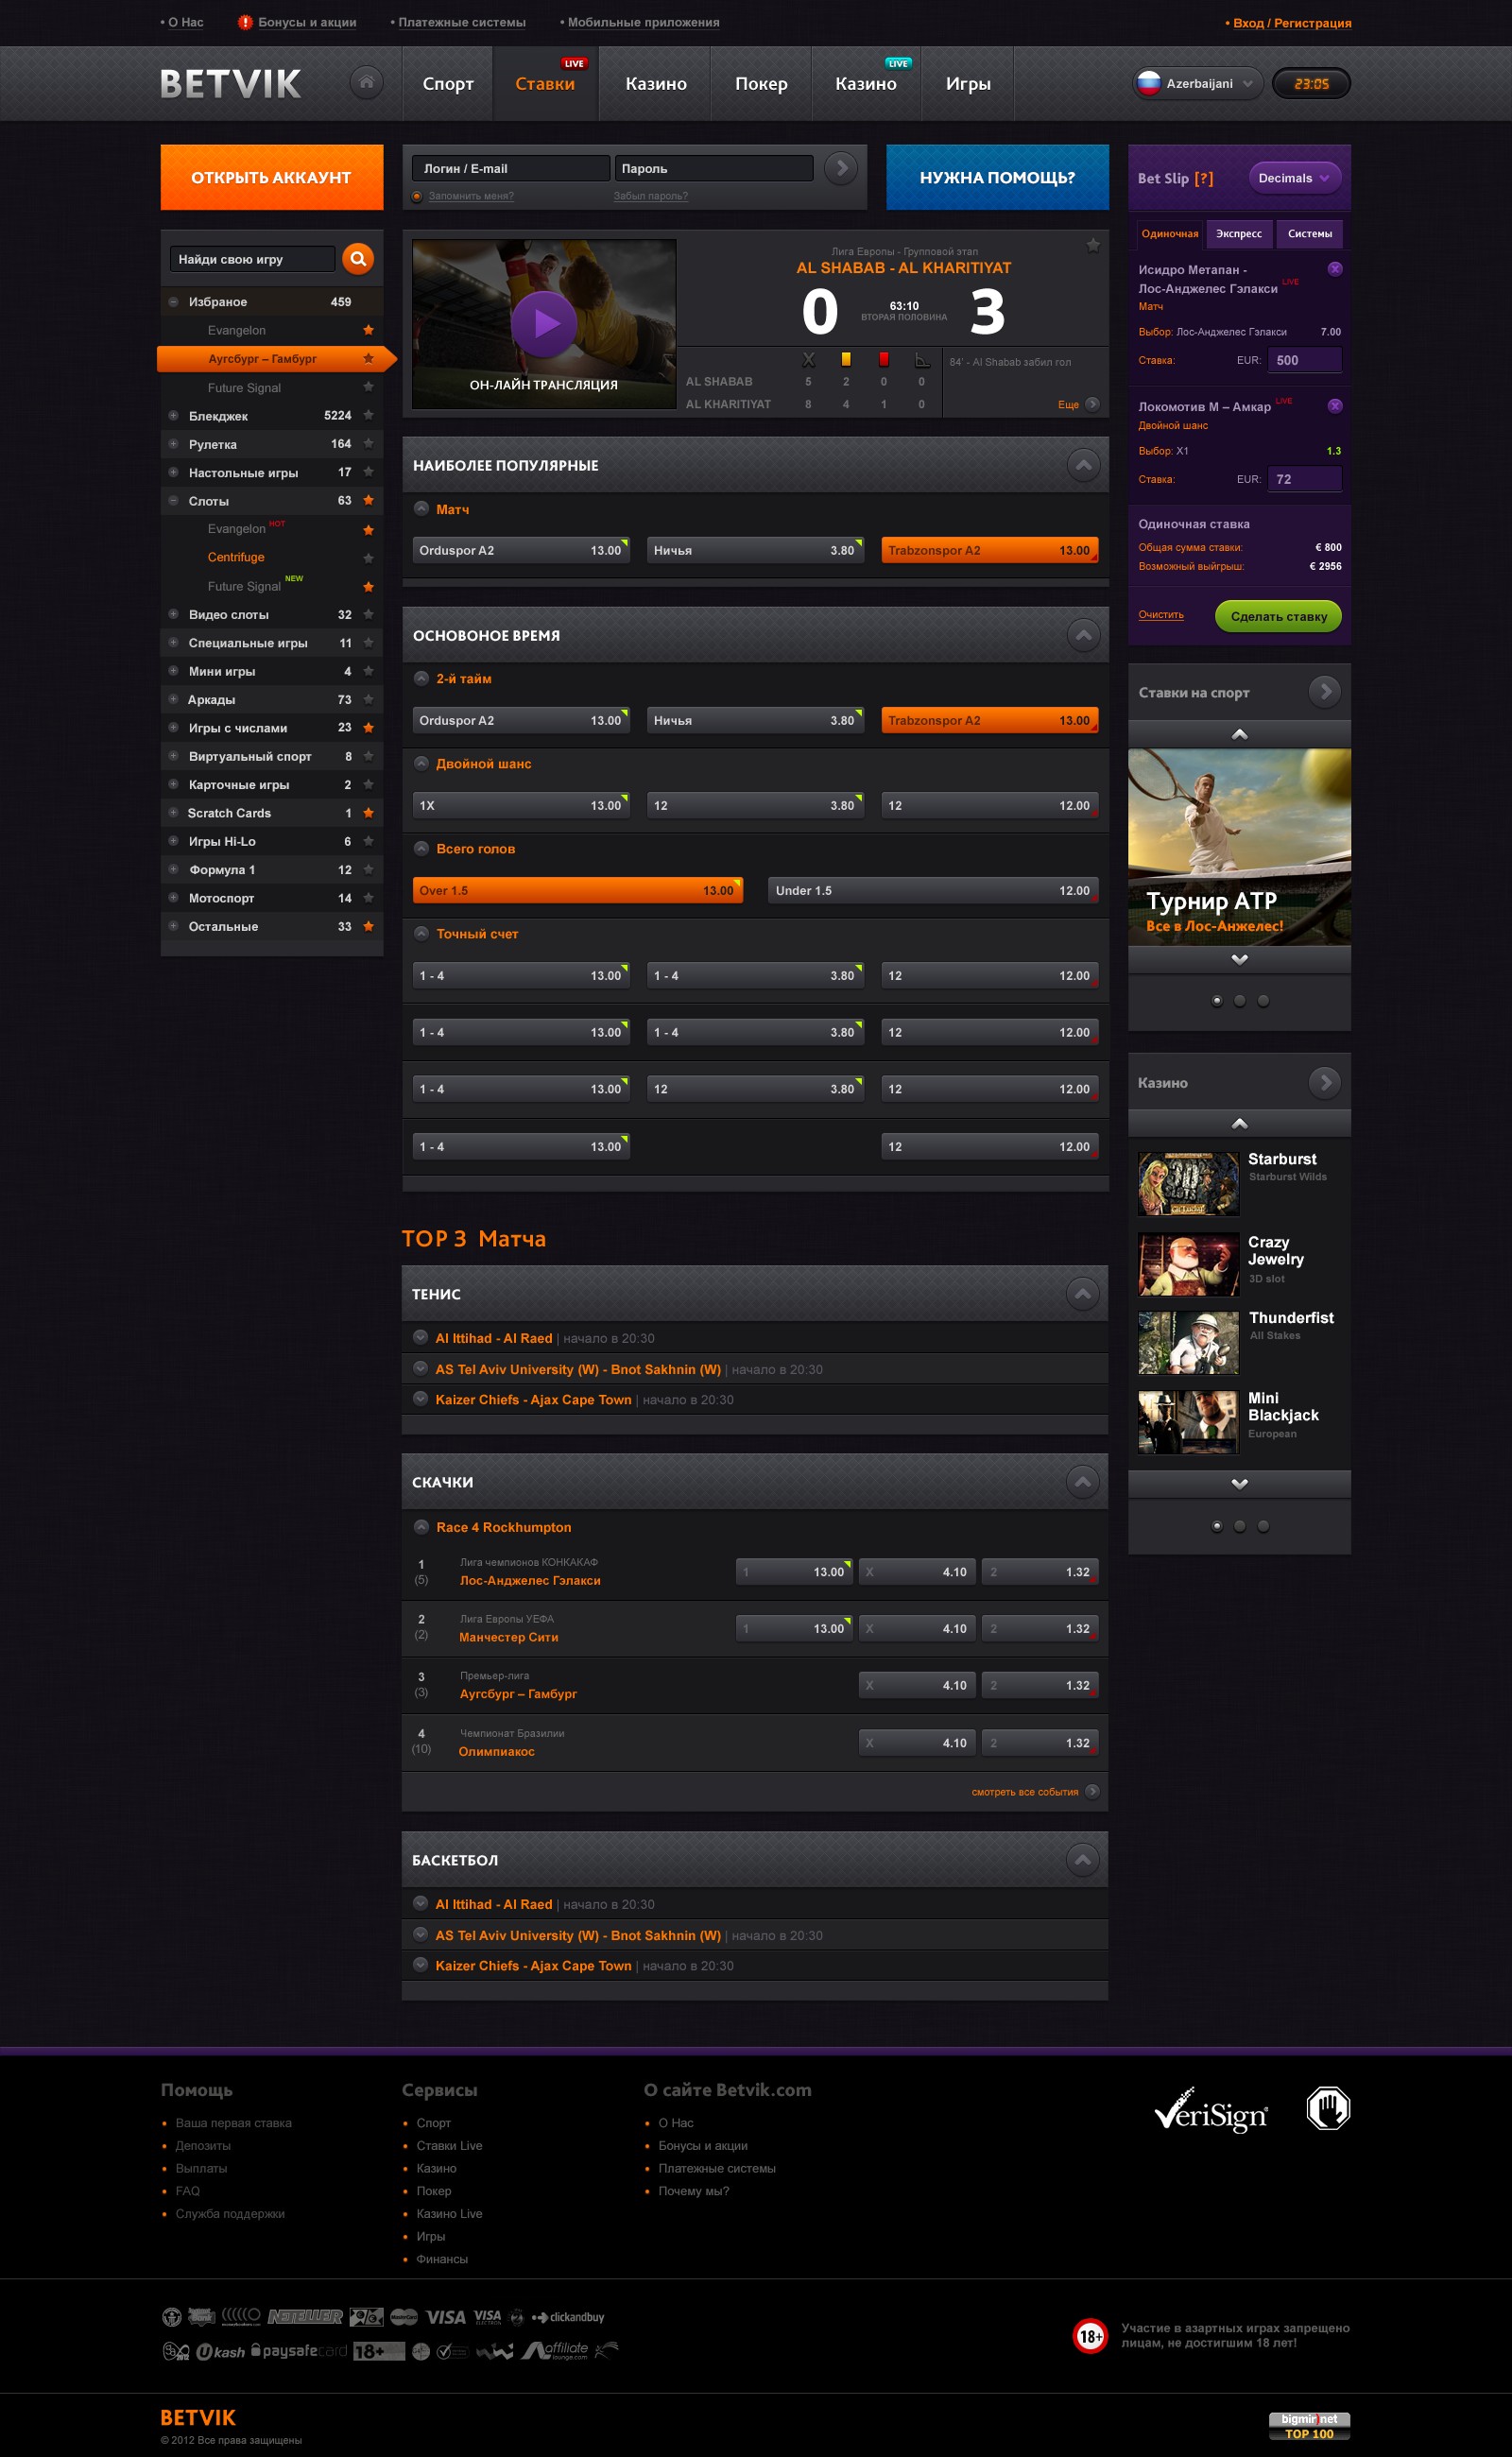This screenshot has width=1512, height=2457.
Task: Click the Бонусы и акции alert icon
Action: tap(245, 22)
